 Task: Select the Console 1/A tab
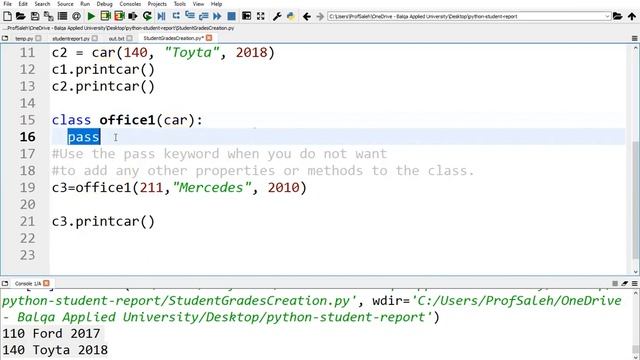coord(28,283)
